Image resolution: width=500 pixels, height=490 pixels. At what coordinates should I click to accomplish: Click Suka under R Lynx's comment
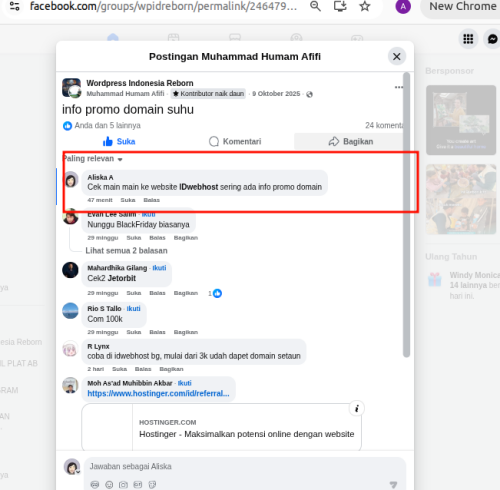click(x=119, y=369)
